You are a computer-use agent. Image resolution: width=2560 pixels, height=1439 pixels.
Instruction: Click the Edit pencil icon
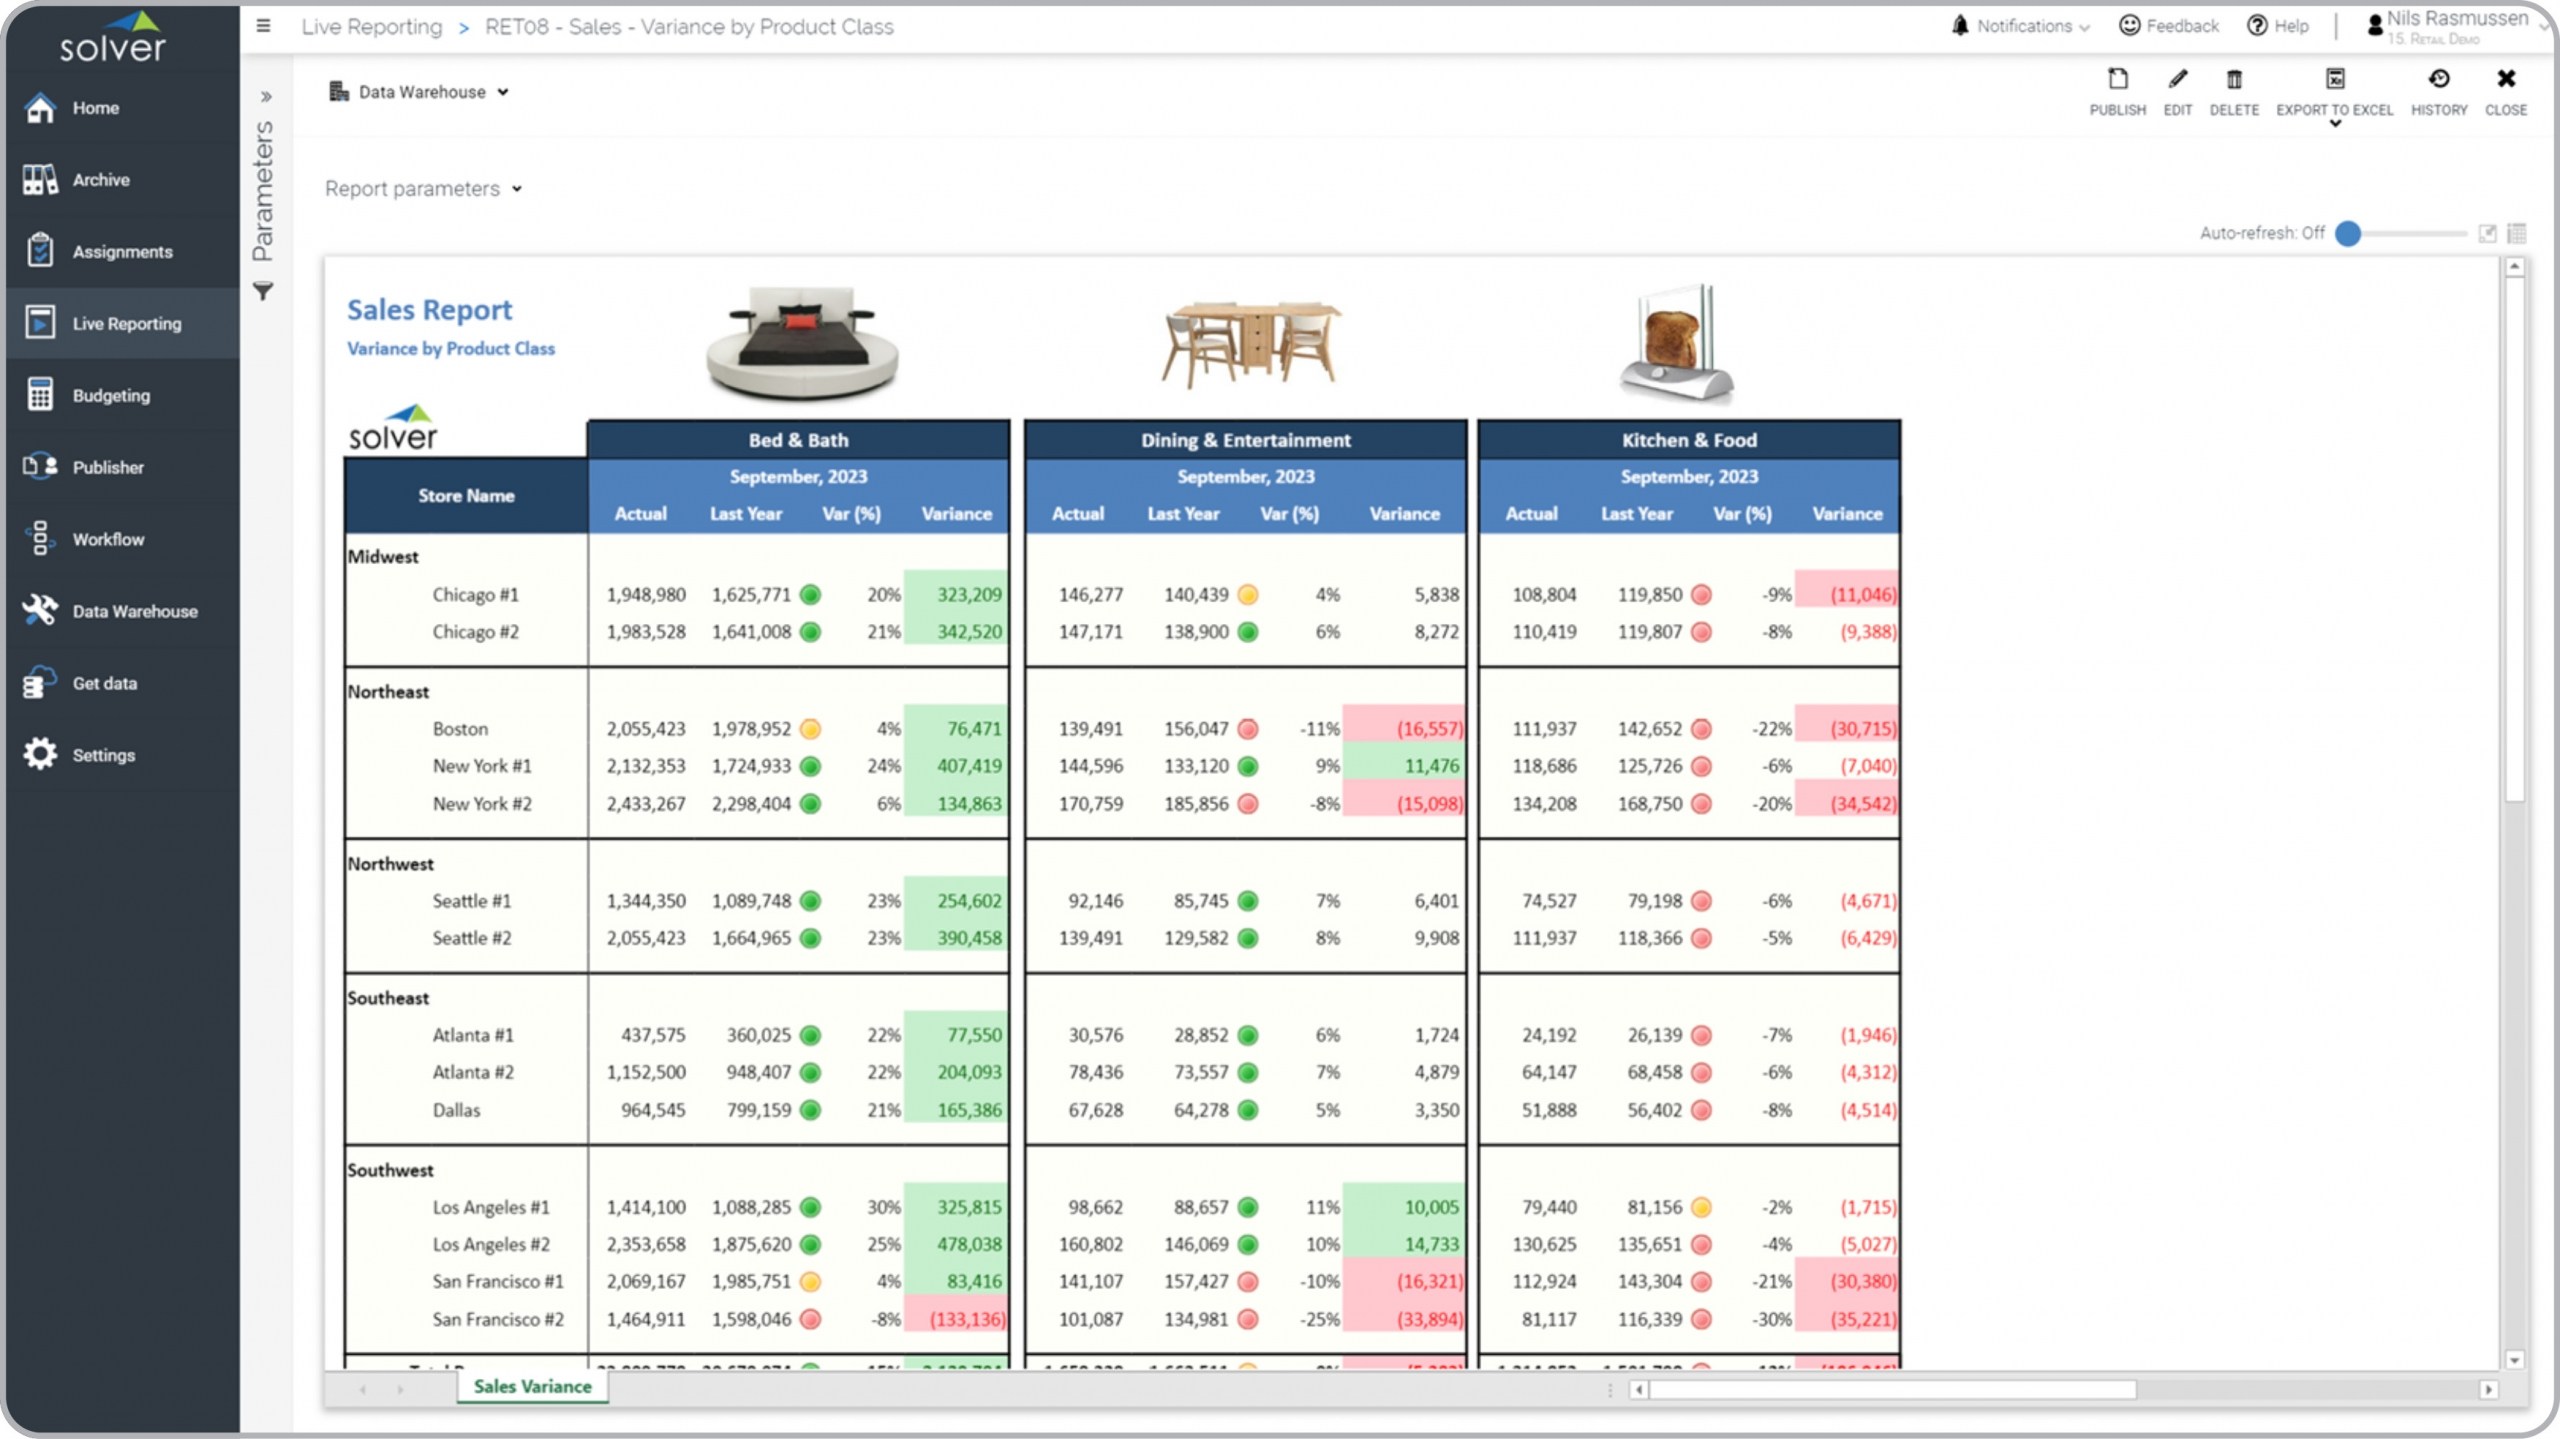point(2177,80)
